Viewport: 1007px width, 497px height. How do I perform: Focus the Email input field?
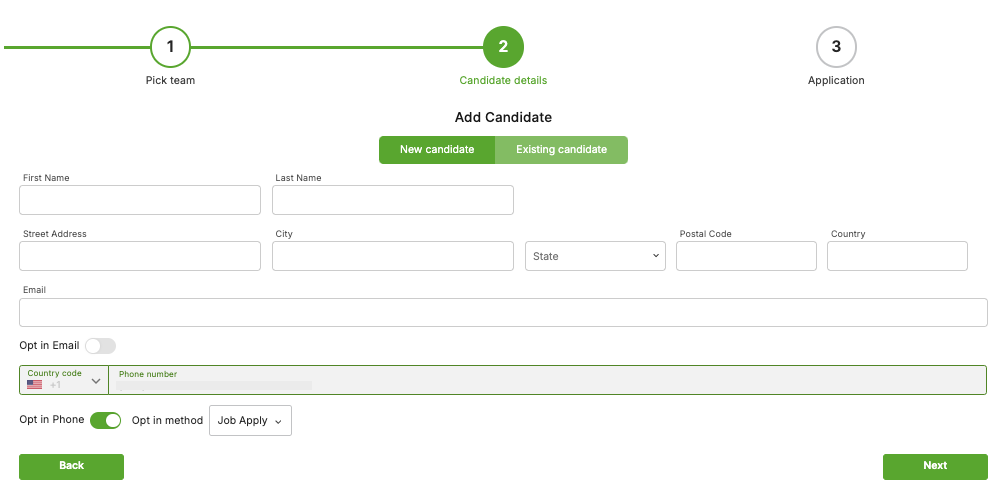(x=504, y=313)
